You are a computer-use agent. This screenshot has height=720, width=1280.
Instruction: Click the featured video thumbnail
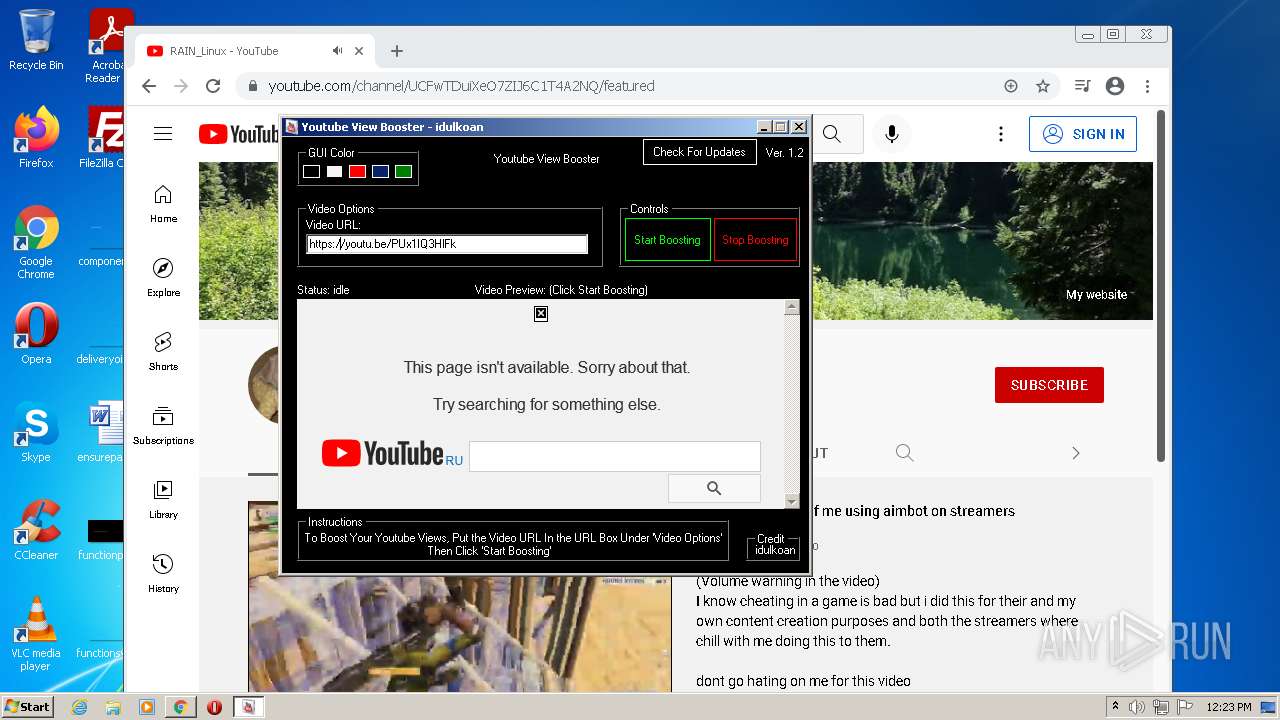tap(459, 598)
